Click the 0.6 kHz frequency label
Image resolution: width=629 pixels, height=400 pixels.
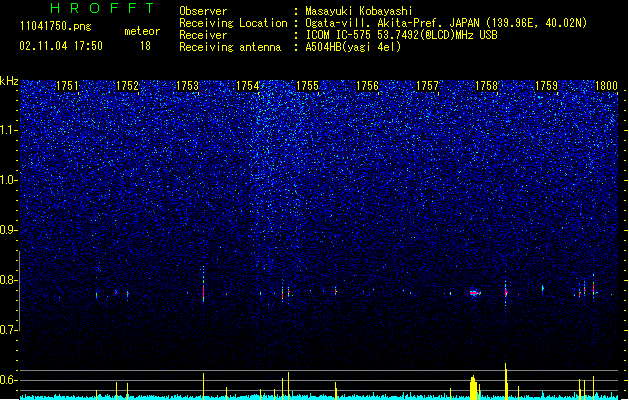click(x=9, y=380)
